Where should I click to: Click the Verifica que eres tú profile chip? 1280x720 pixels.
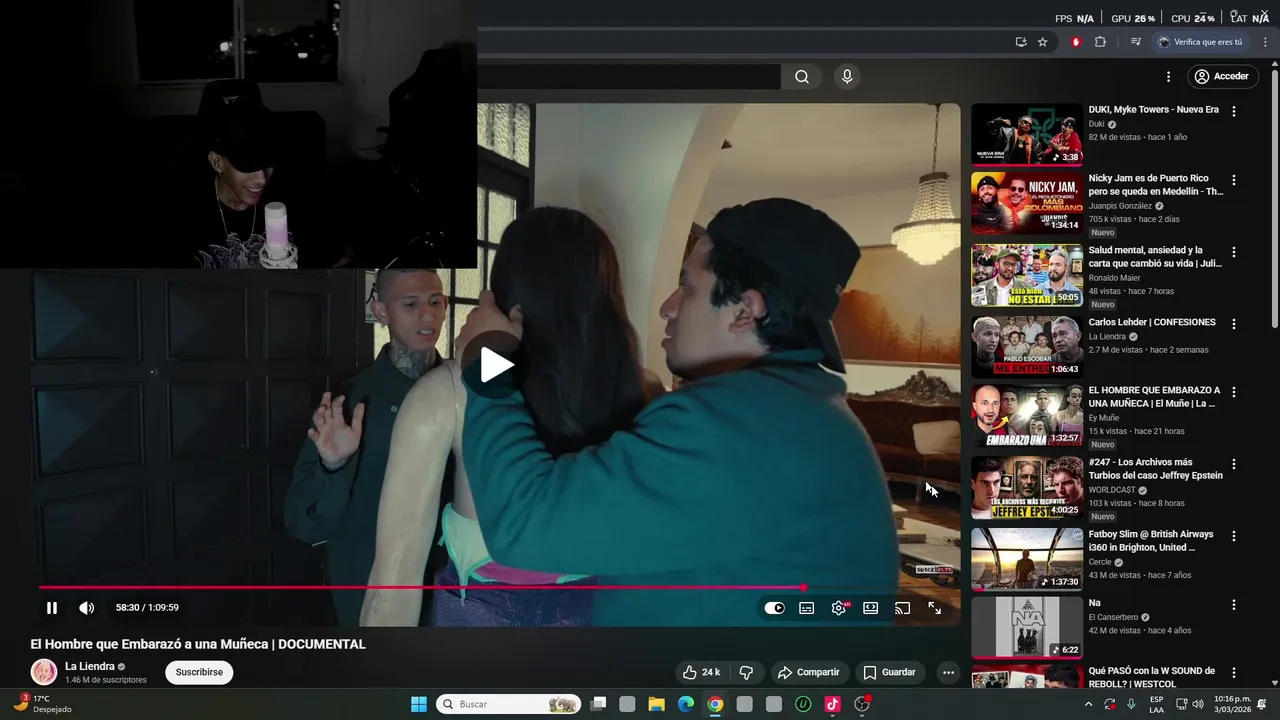tap(1200, 42)
